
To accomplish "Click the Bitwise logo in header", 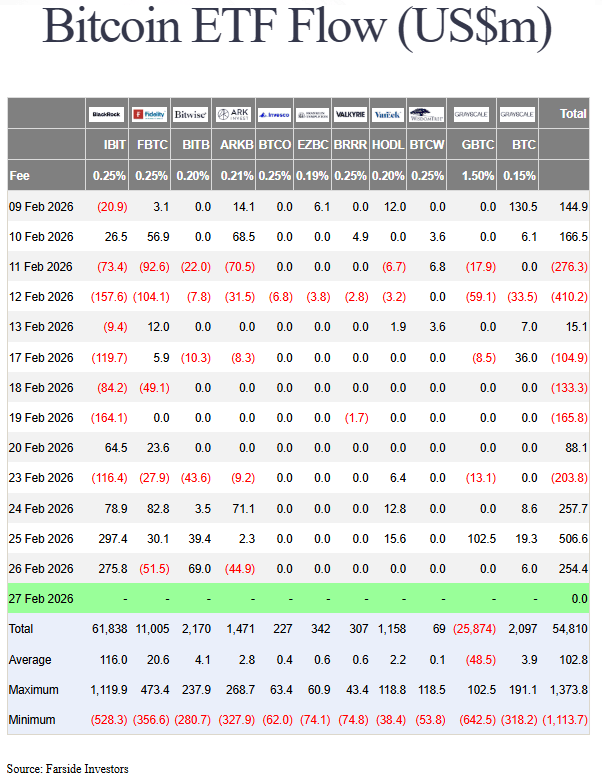I will coord(191,114).
